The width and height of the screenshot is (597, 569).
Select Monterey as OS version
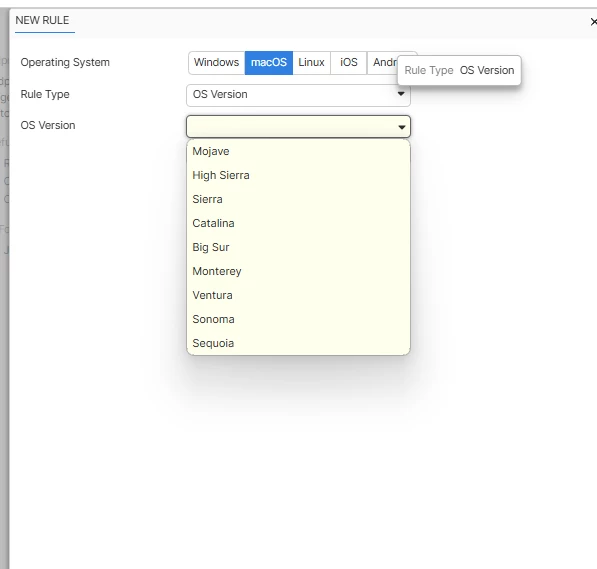coord(298,271)
